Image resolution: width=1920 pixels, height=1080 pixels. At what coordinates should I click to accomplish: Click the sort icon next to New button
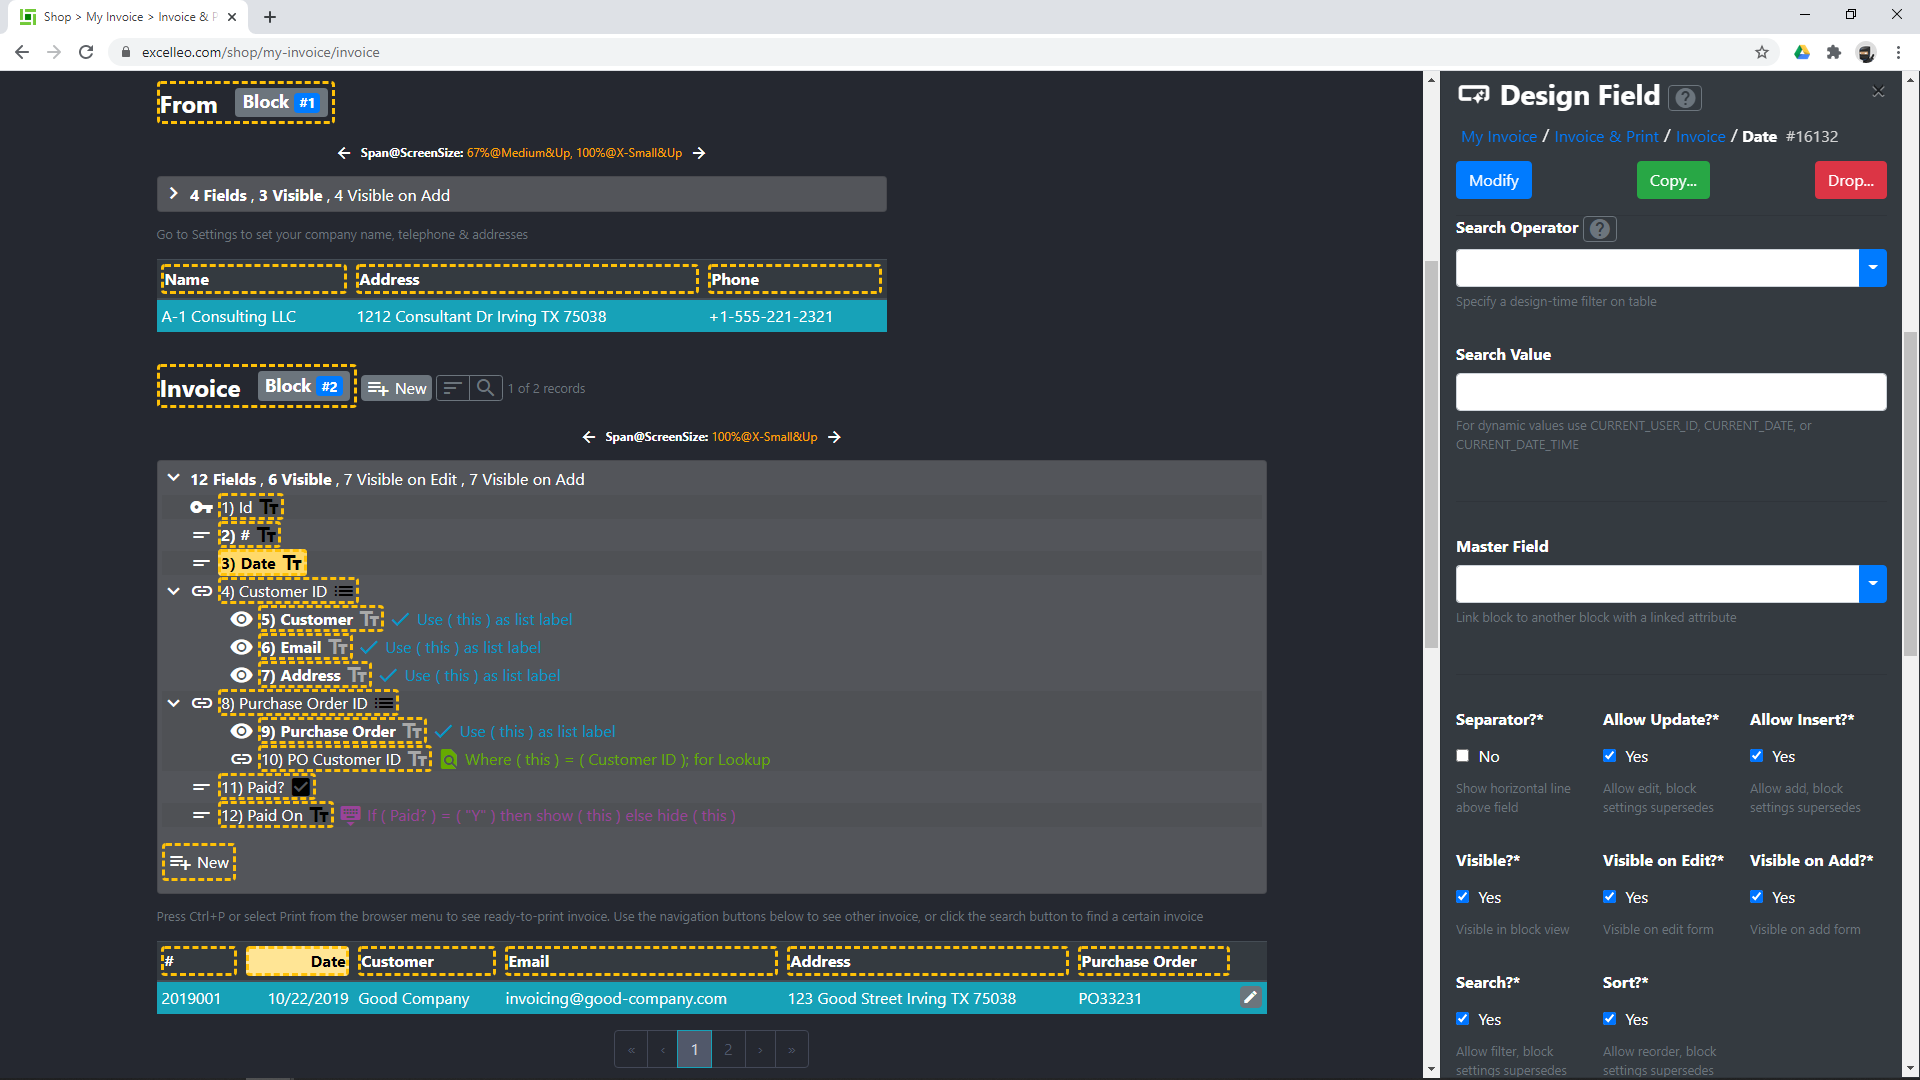(x=452, y=388)
